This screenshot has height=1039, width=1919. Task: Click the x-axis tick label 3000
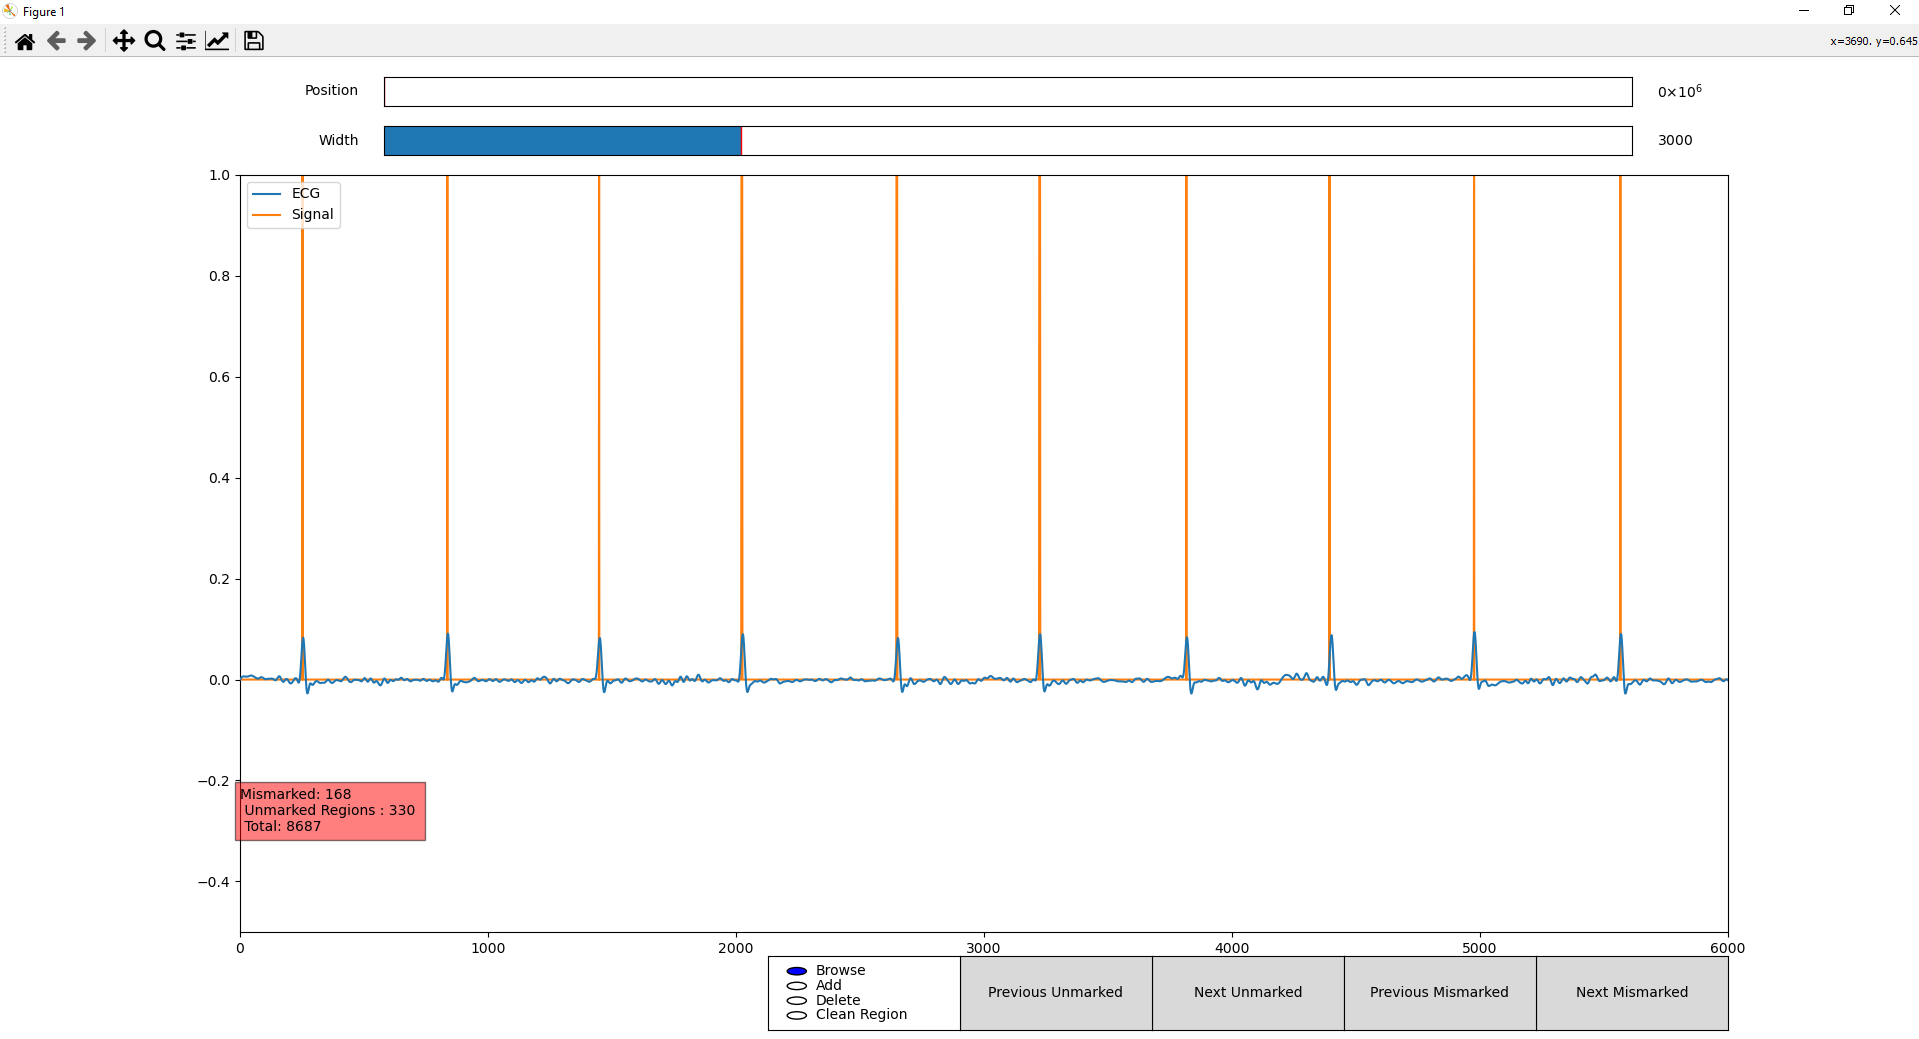click(983, 948)
